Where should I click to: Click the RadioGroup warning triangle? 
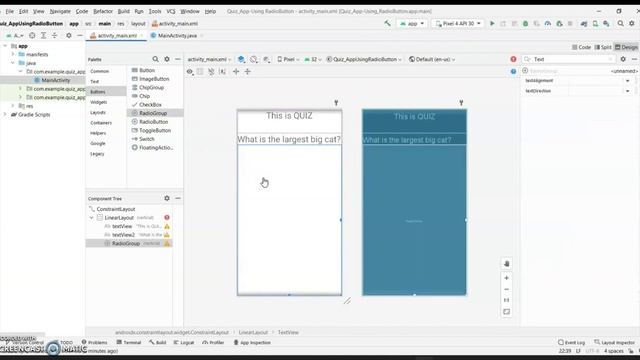[167, 243]
